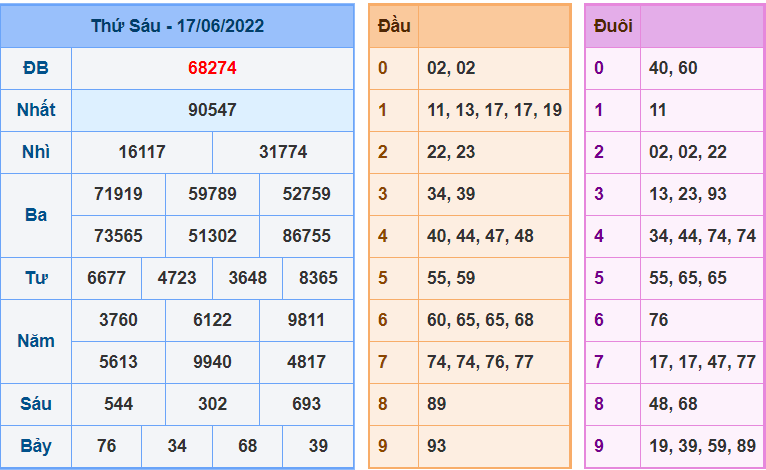Click the date header Thứ Sáu - 17/06/2022
The image size is (766, 470).
click(x=177, y=26)
